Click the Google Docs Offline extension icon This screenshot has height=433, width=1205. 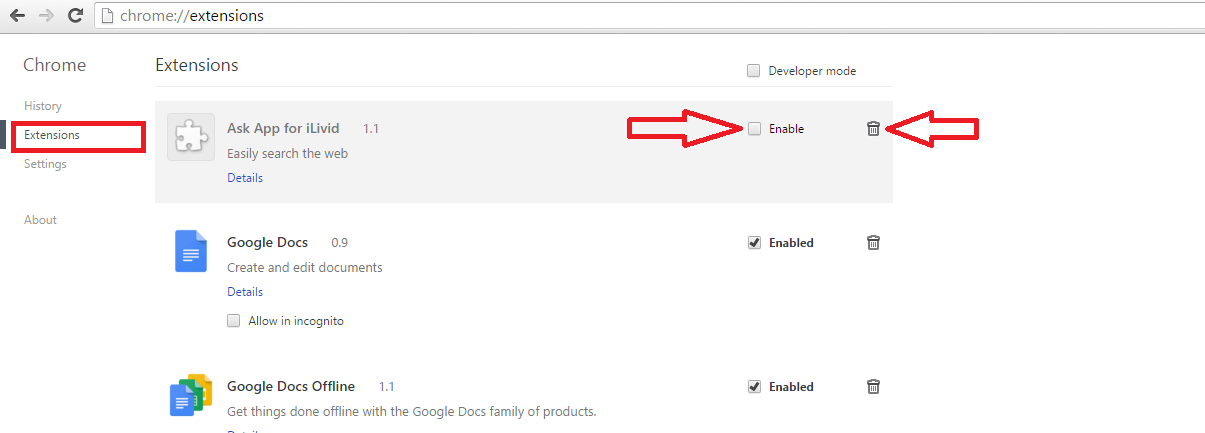click(191, 395)
